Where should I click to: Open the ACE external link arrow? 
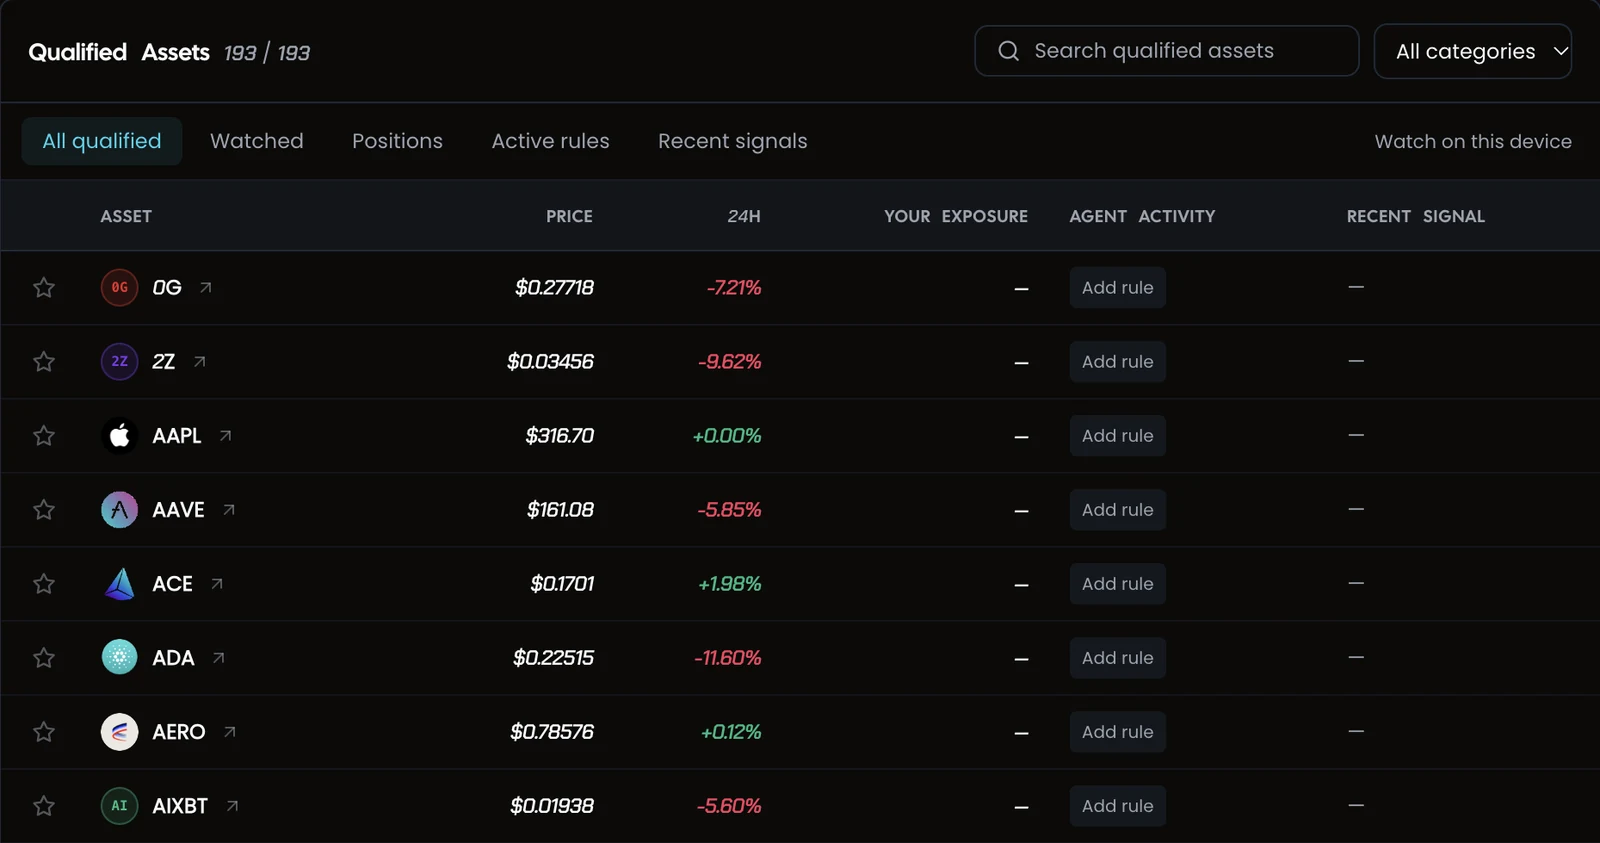pyautogui.click(x=217, y=584)
